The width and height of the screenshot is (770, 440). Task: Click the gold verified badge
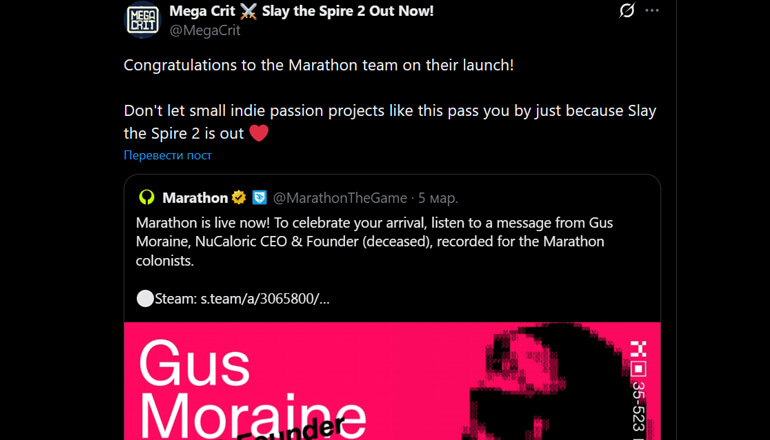[239, 198]
